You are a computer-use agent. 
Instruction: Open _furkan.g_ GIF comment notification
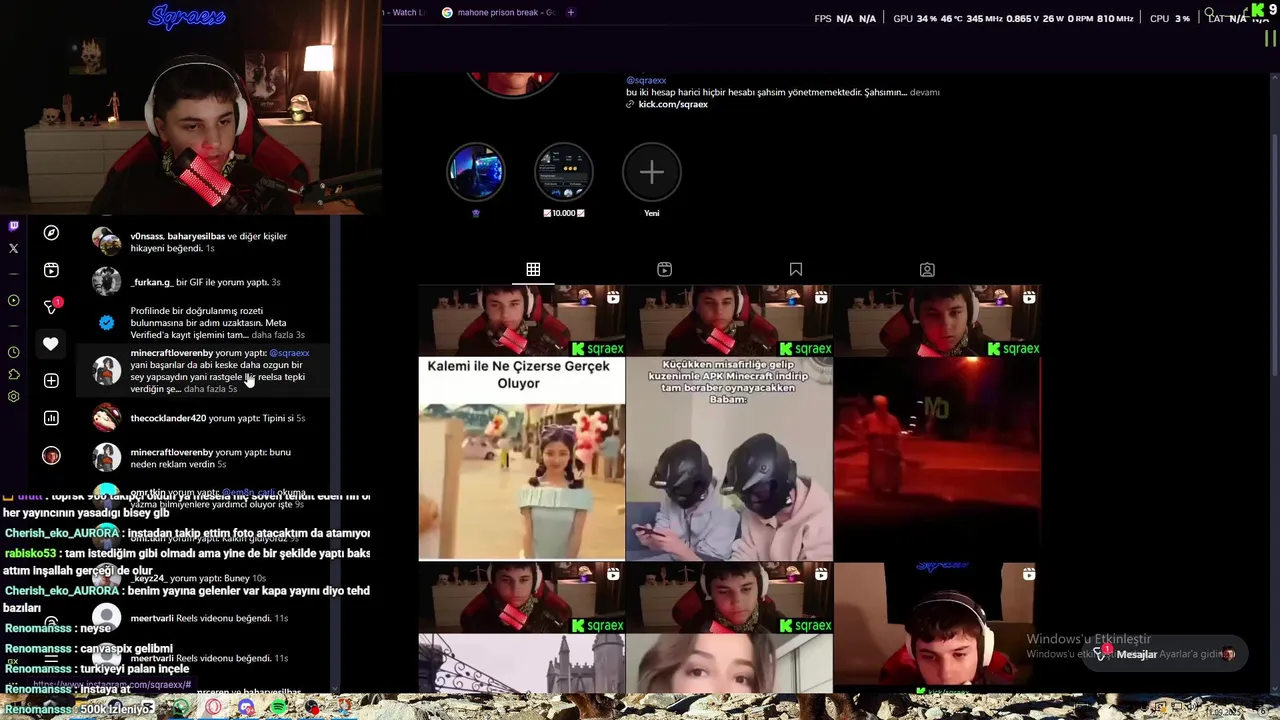tap(206, 283)
